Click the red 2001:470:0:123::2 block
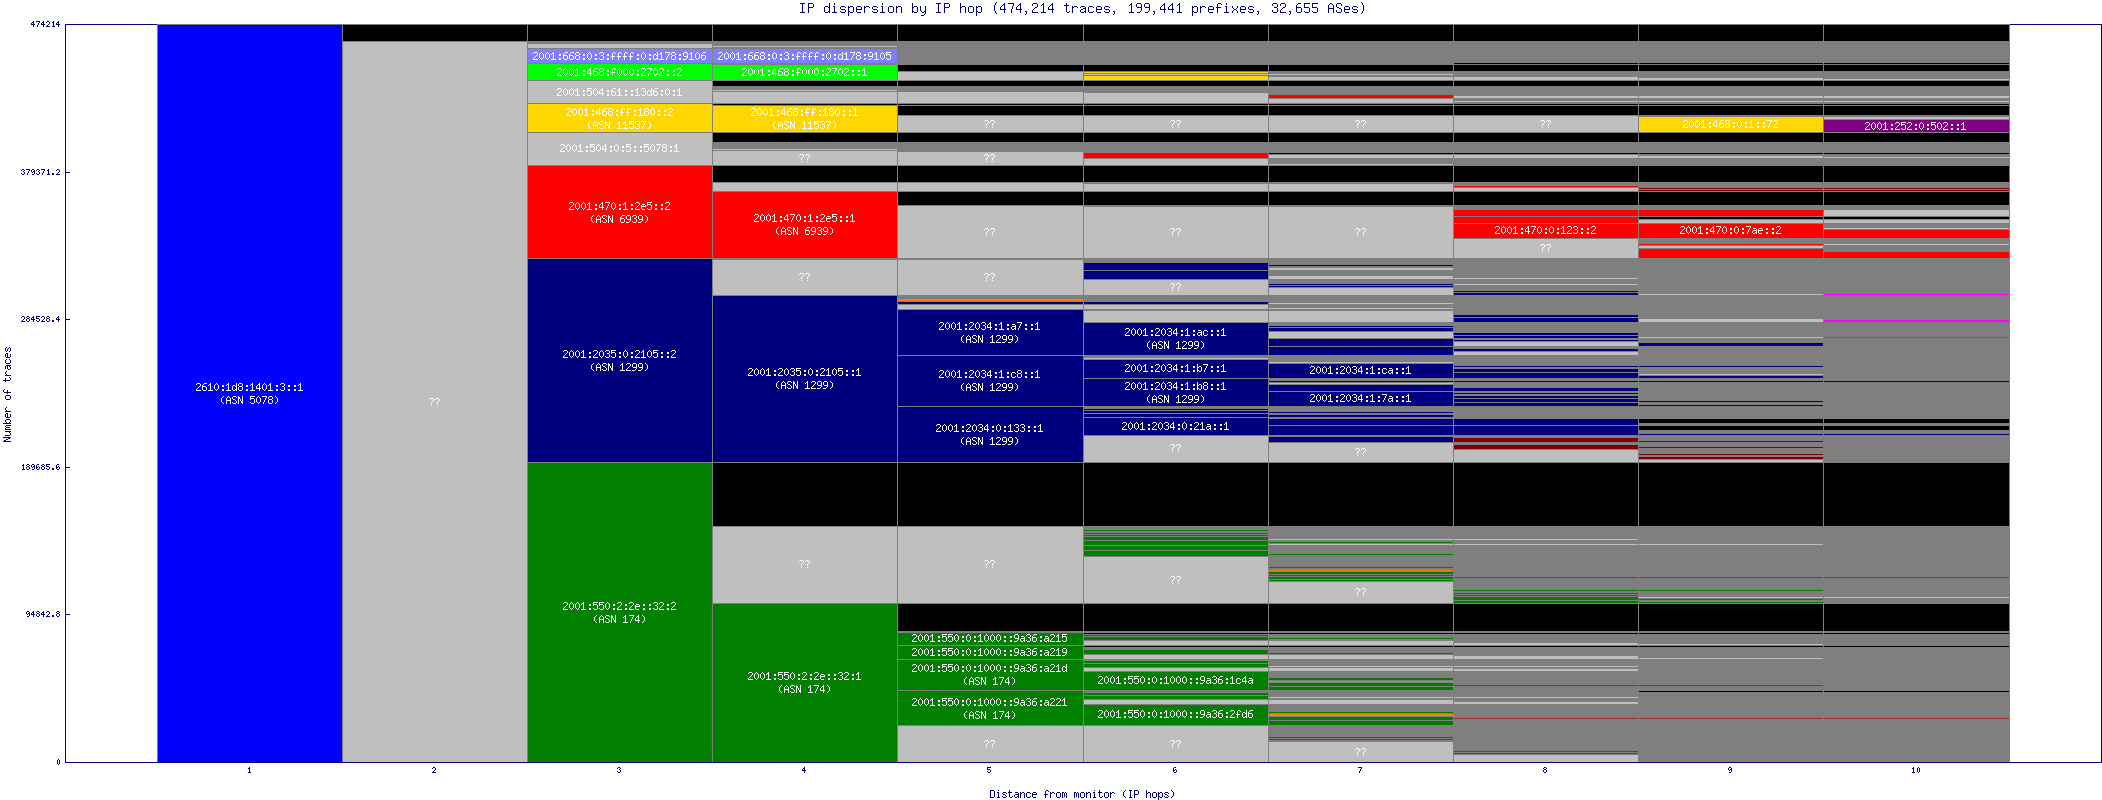This screenshot has width=2102, height=800. click(1545, 230)
